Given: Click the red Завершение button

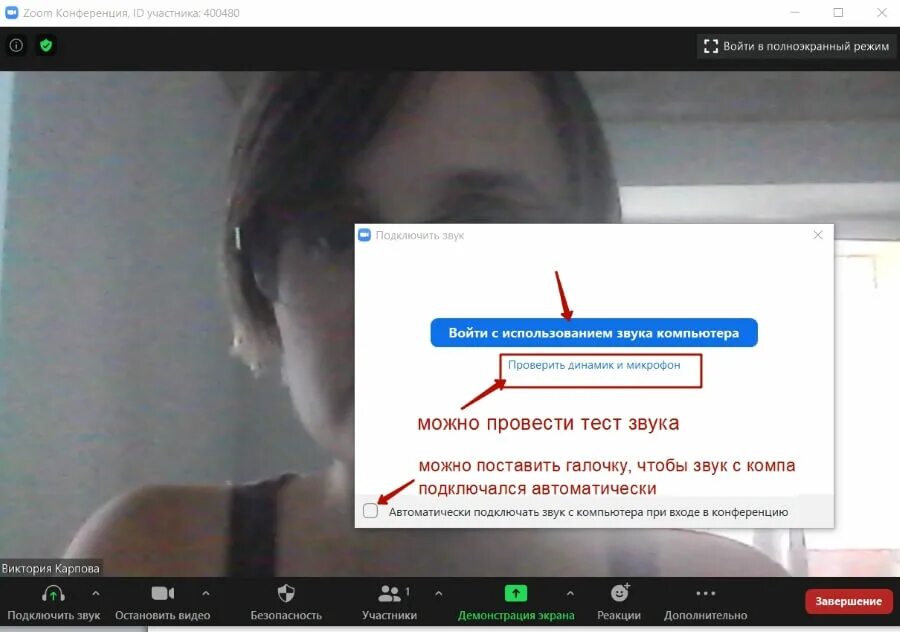Looking at the screenshot, I should pos(848,602).
